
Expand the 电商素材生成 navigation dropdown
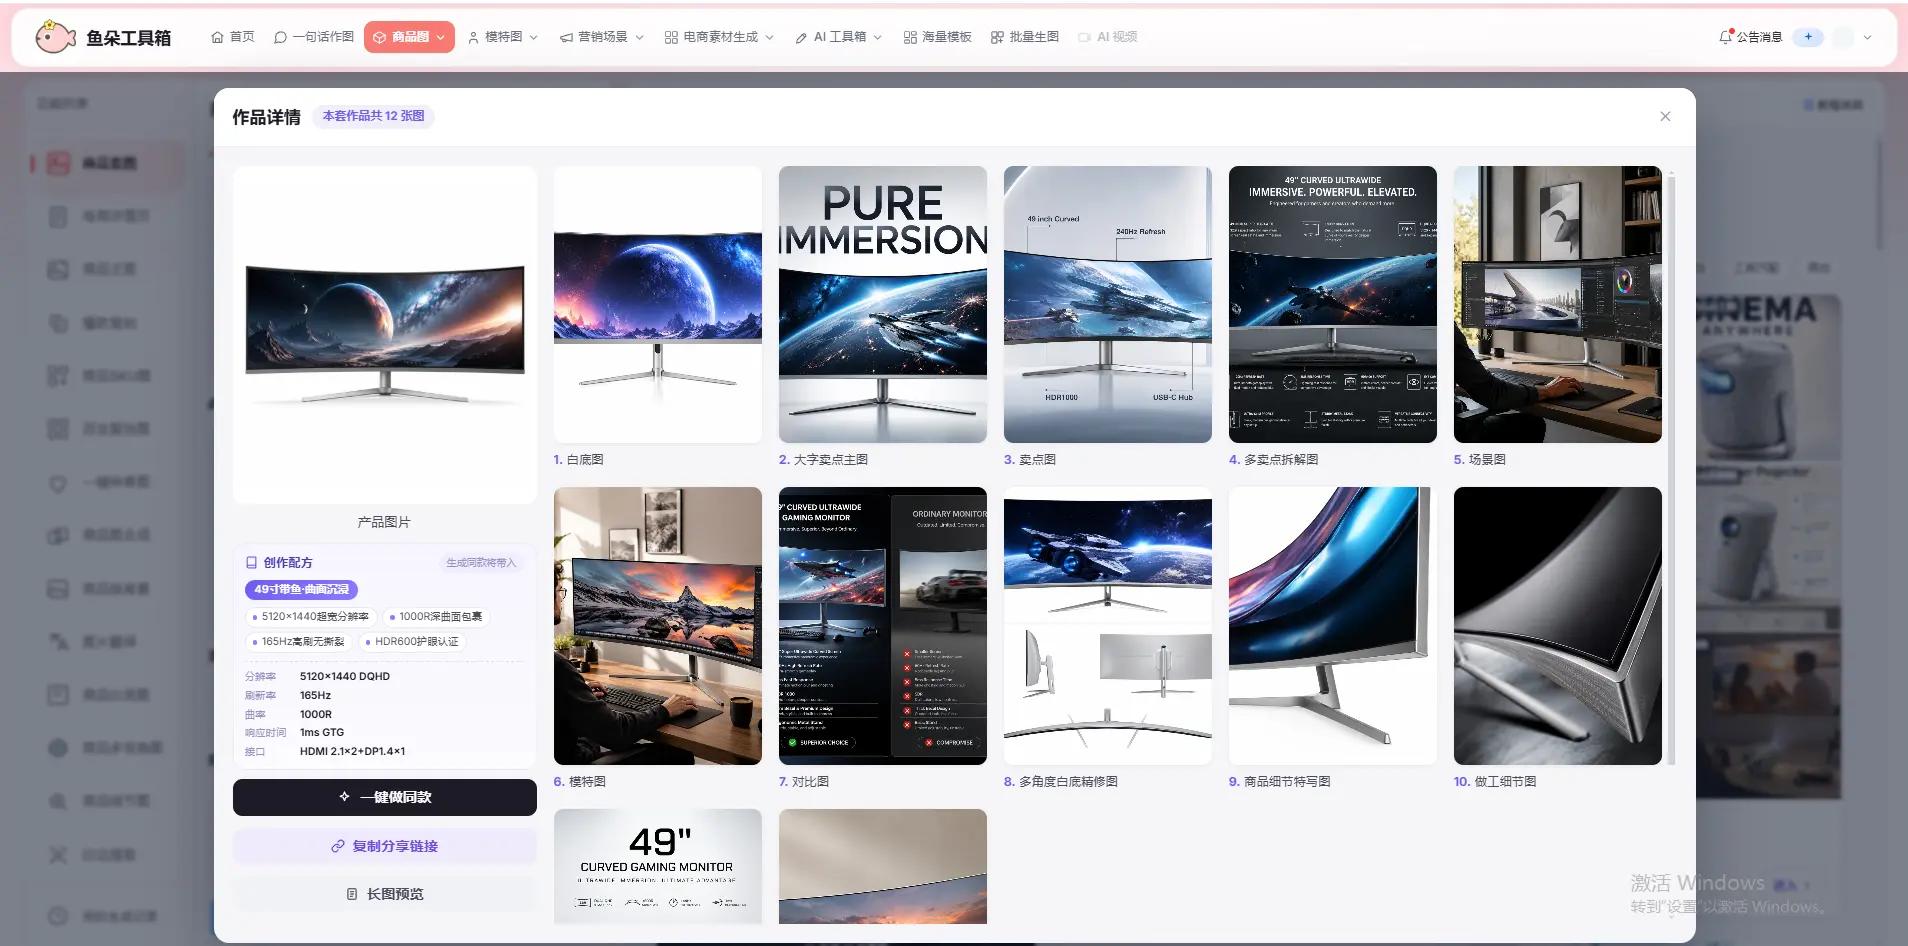click(720, 37)
